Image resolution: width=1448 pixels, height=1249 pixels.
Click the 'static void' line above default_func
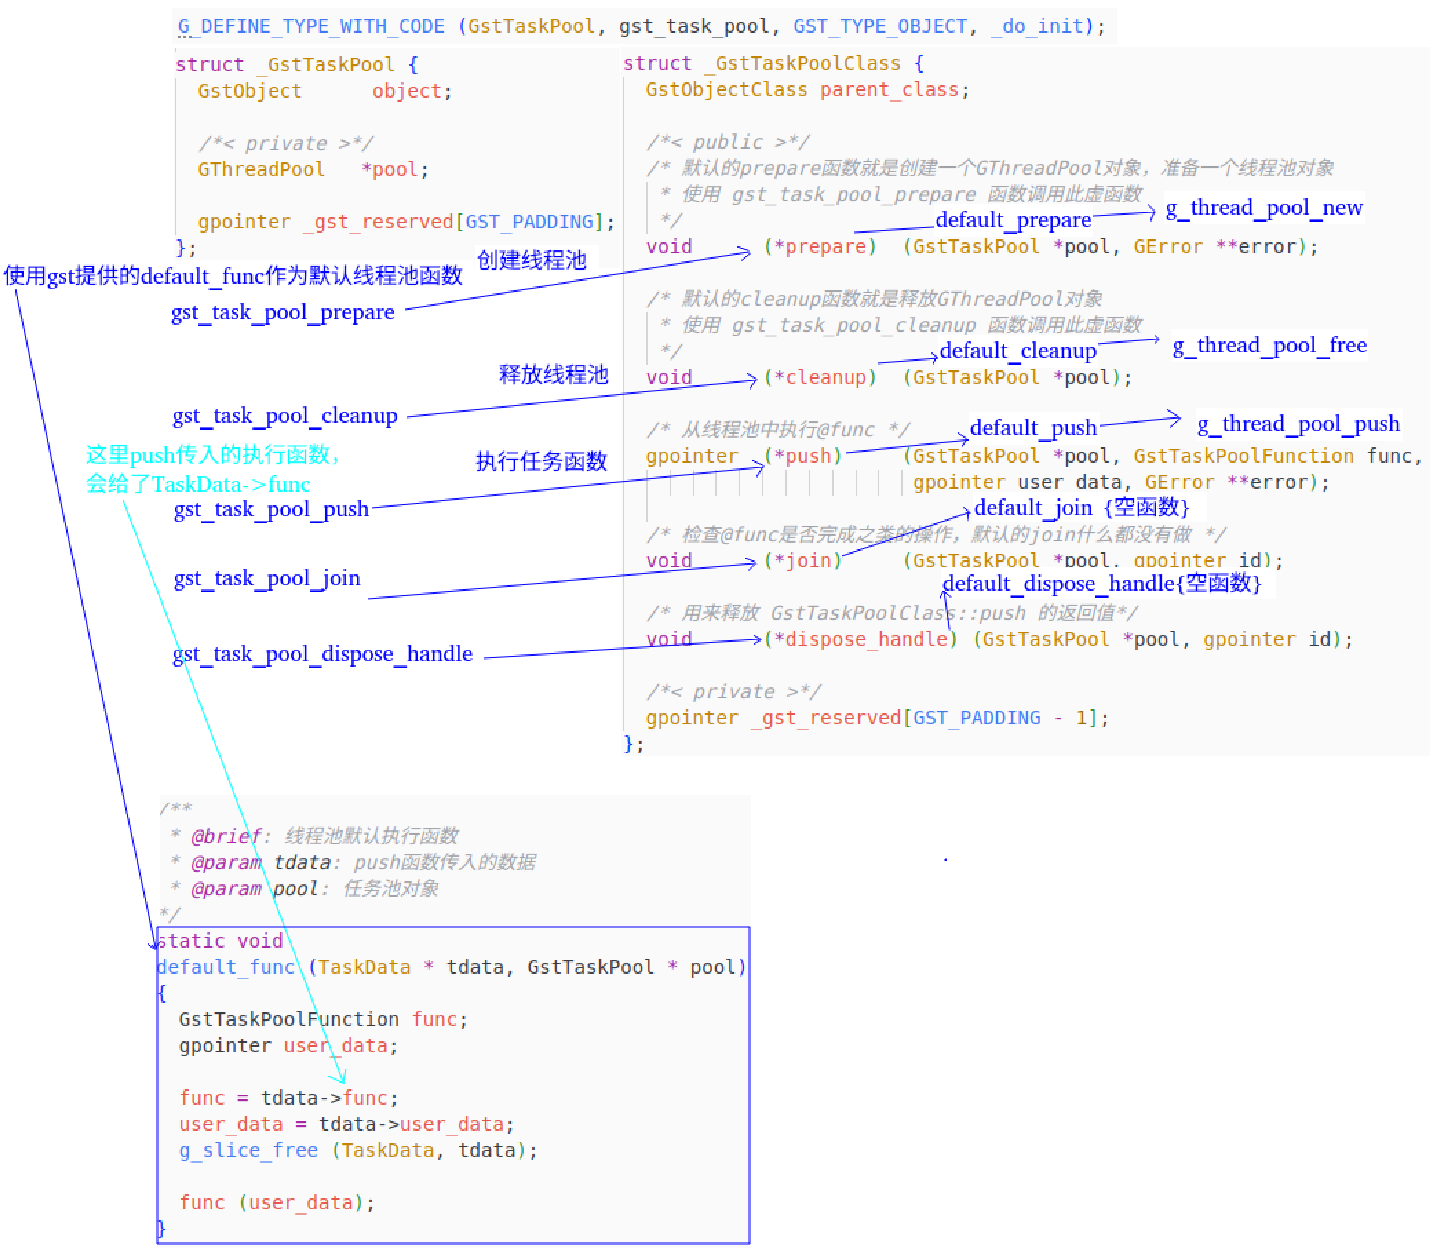click(x=221, y=941)
